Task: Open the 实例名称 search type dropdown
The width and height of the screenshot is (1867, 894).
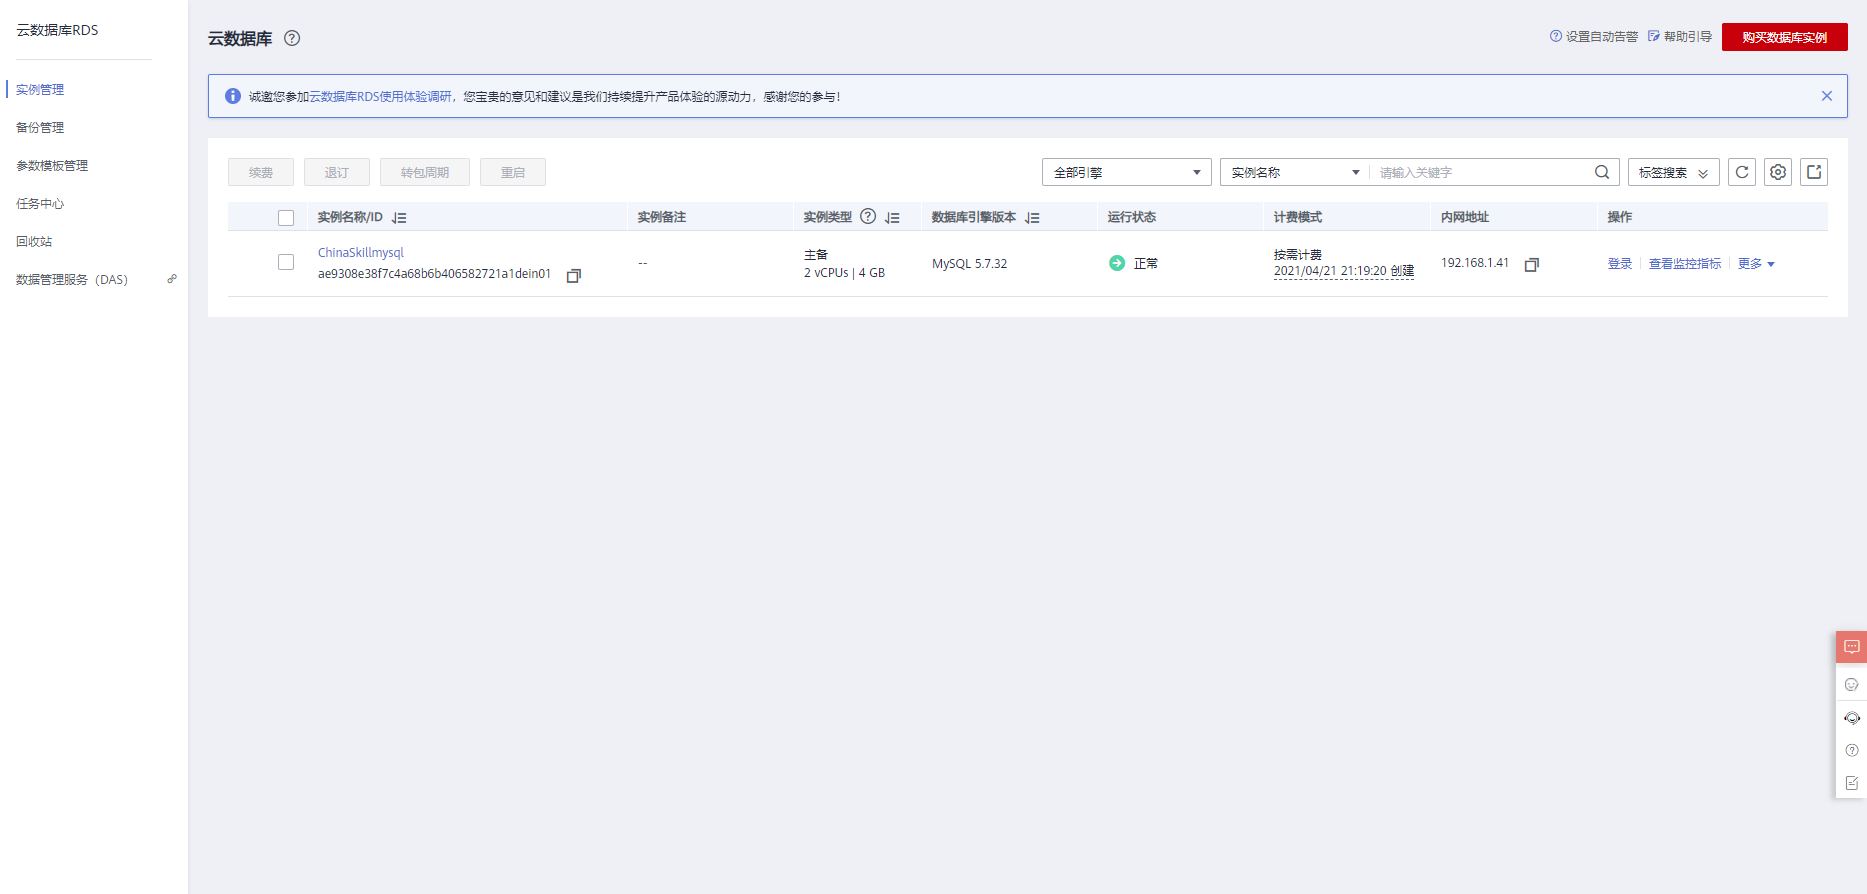Action: pos(1294,172)
